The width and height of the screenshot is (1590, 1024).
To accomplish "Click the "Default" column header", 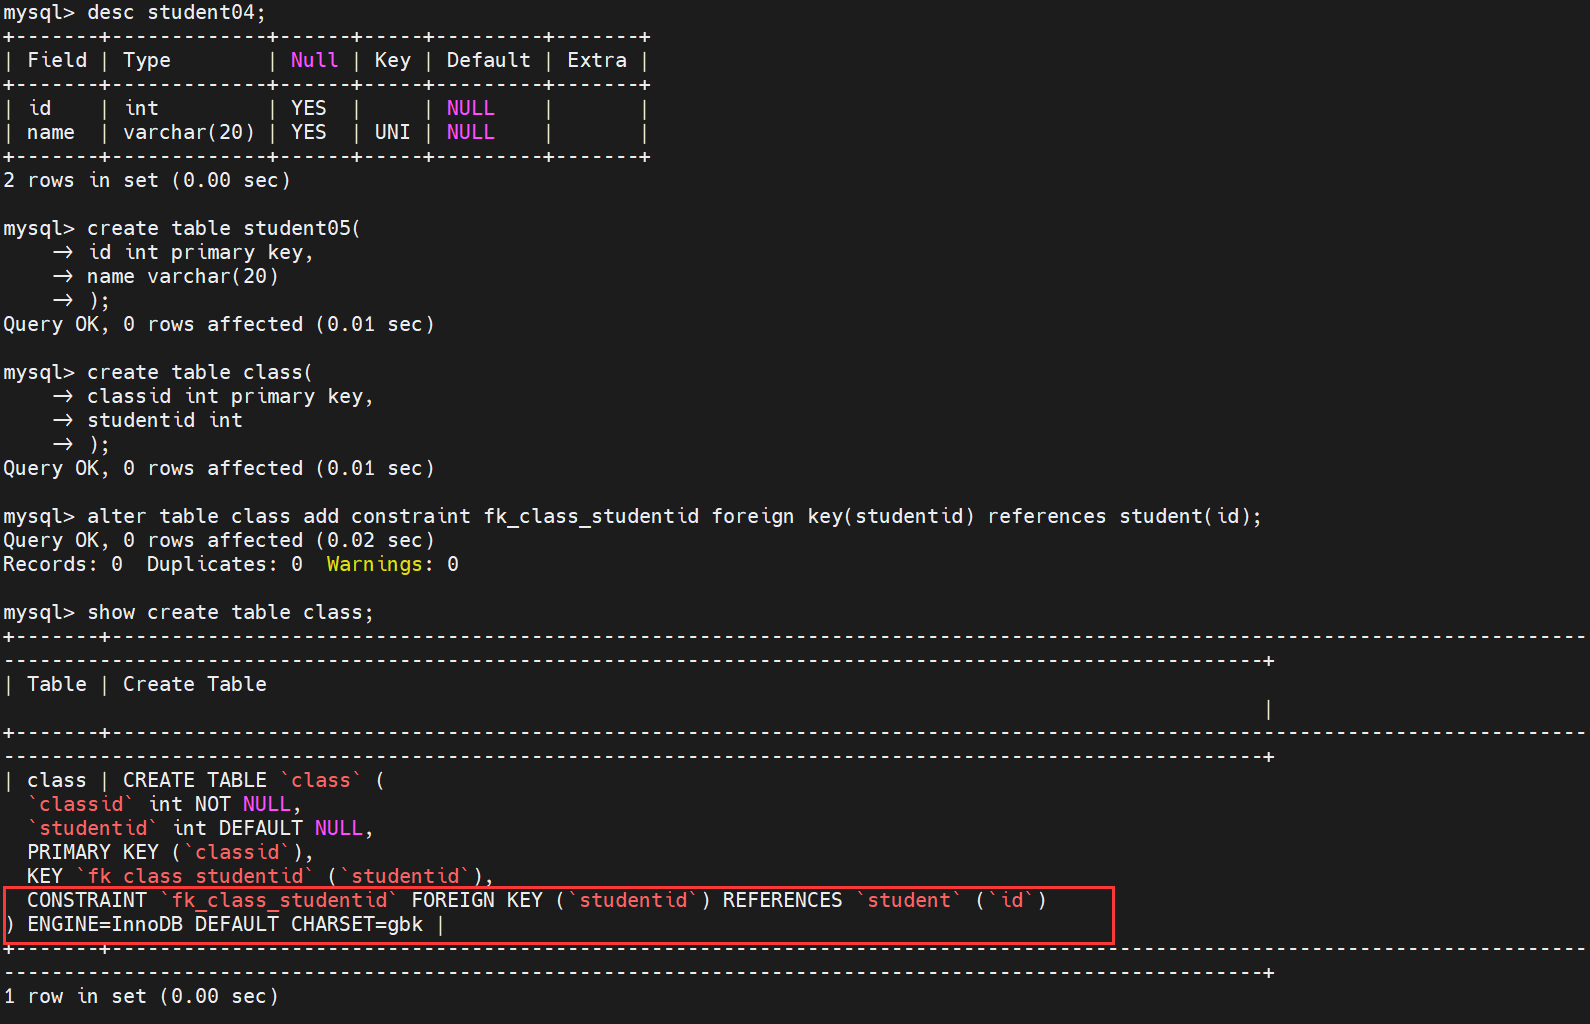I will point(488,60).
